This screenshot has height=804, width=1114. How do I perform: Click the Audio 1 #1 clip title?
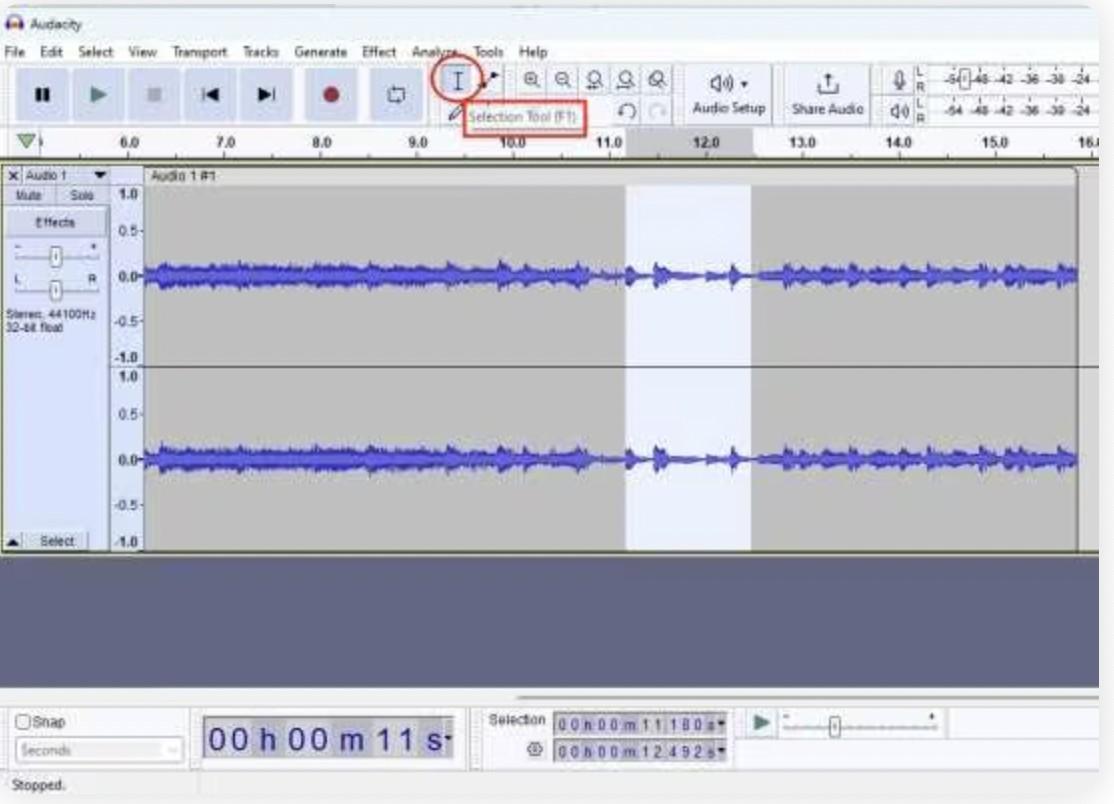[x=183, y=175]
